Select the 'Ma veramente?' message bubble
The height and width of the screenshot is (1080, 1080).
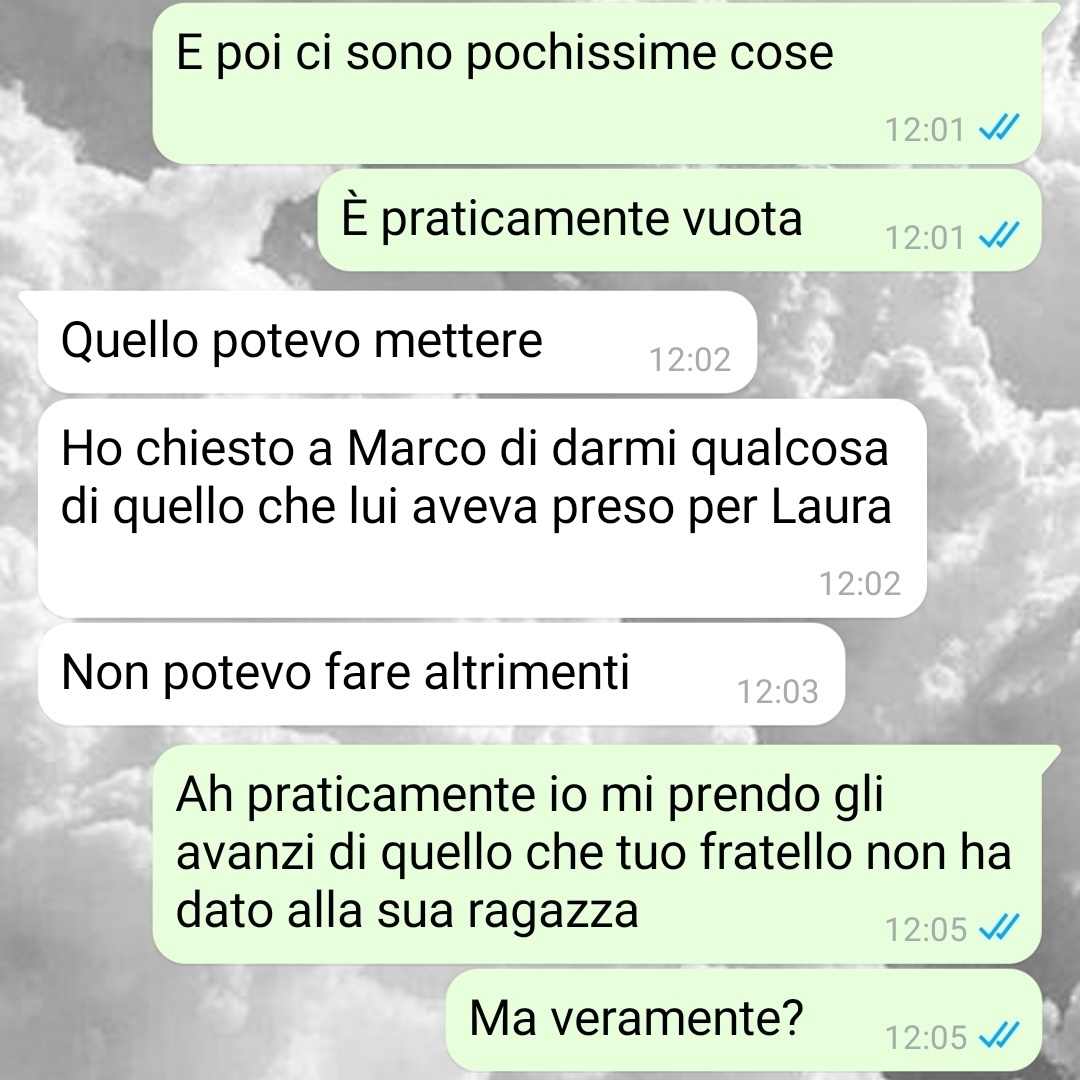743,1020
